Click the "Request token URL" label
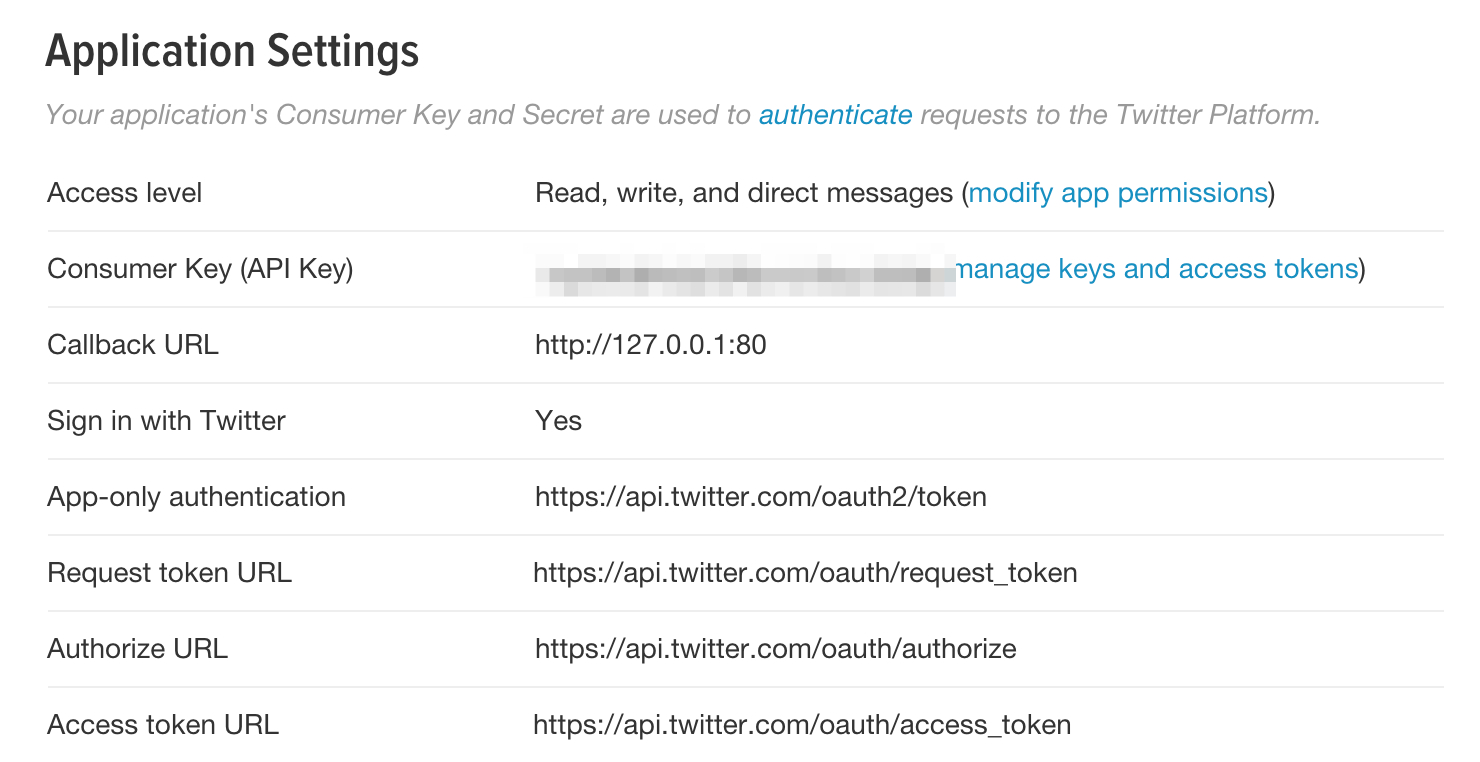This screenshot has height=762, width=1480. point(169,573)
